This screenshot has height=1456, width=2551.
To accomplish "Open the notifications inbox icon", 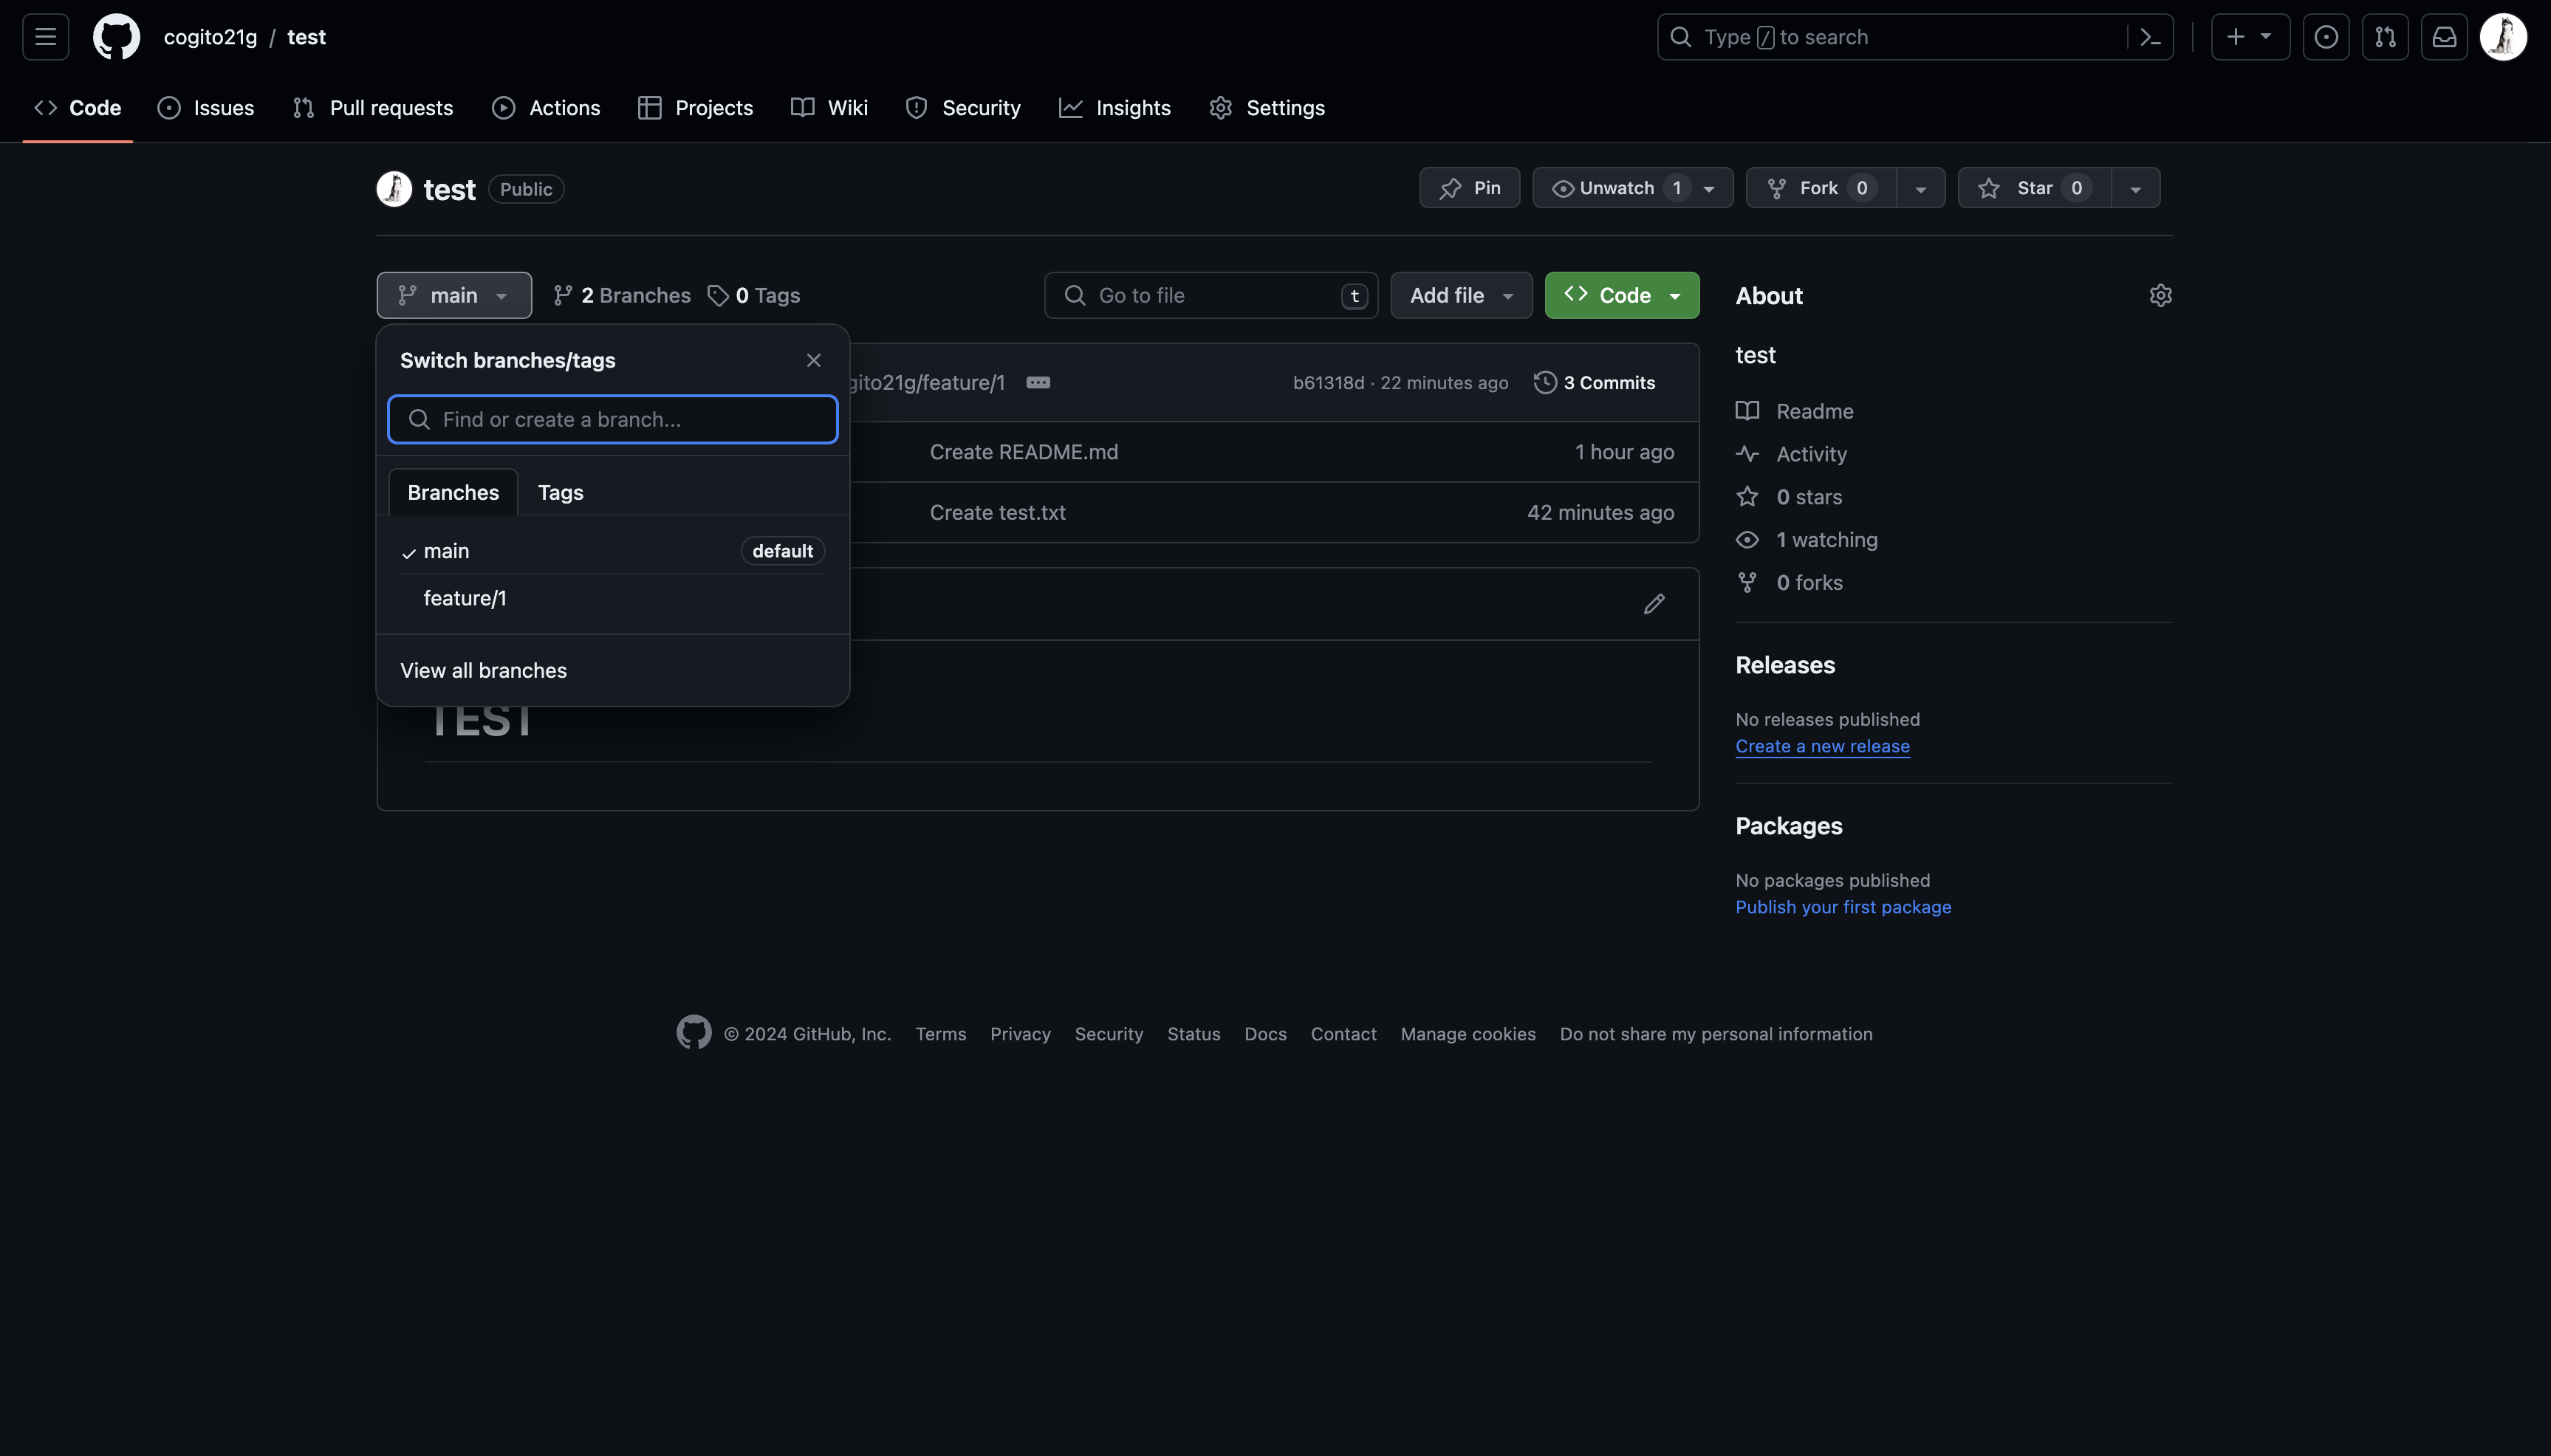I will (2444, 37).
